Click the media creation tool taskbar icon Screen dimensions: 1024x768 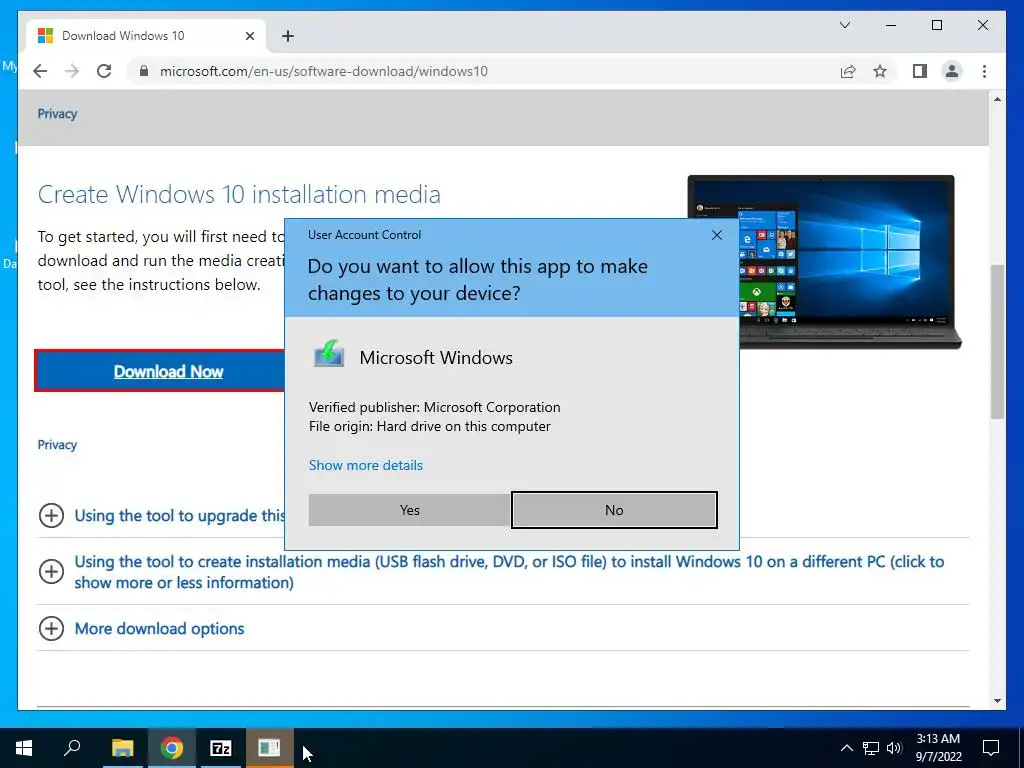pos(269,748)
